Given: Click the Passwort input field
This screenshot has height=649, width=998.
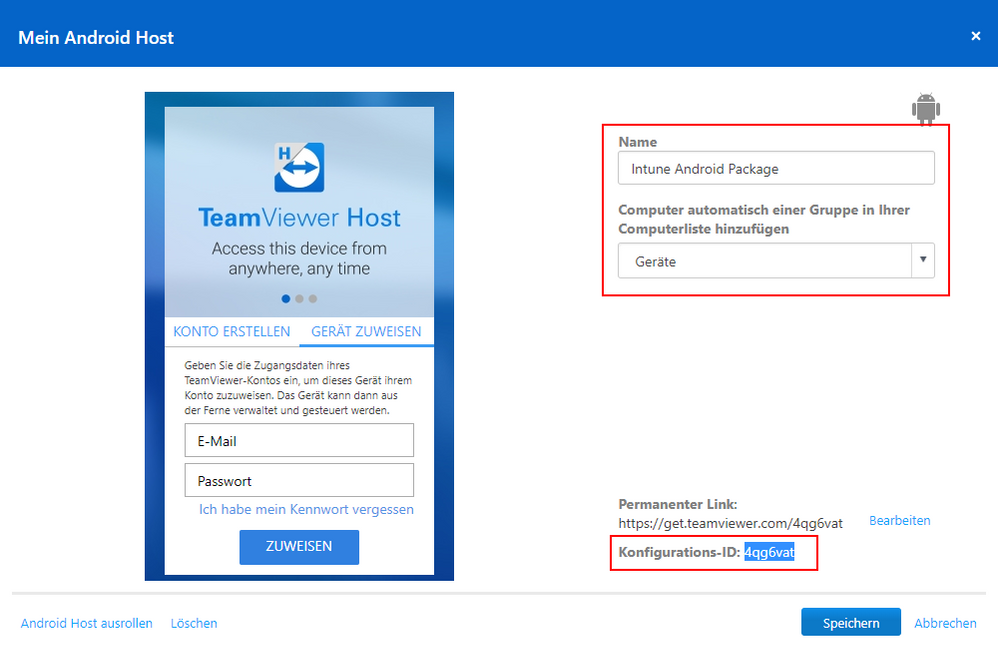Looking at the screenshot, I should point(299,480).
